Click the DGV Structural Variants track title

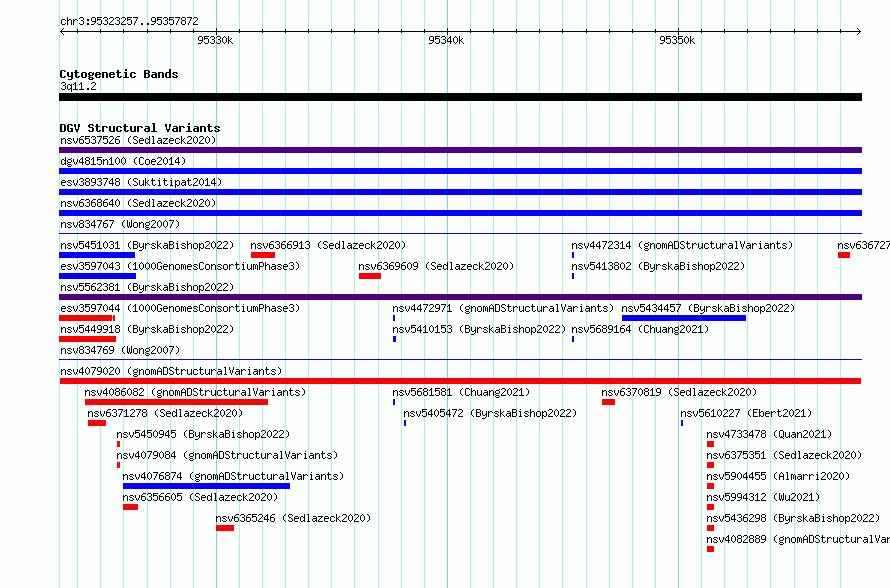(x=140, y=128)
